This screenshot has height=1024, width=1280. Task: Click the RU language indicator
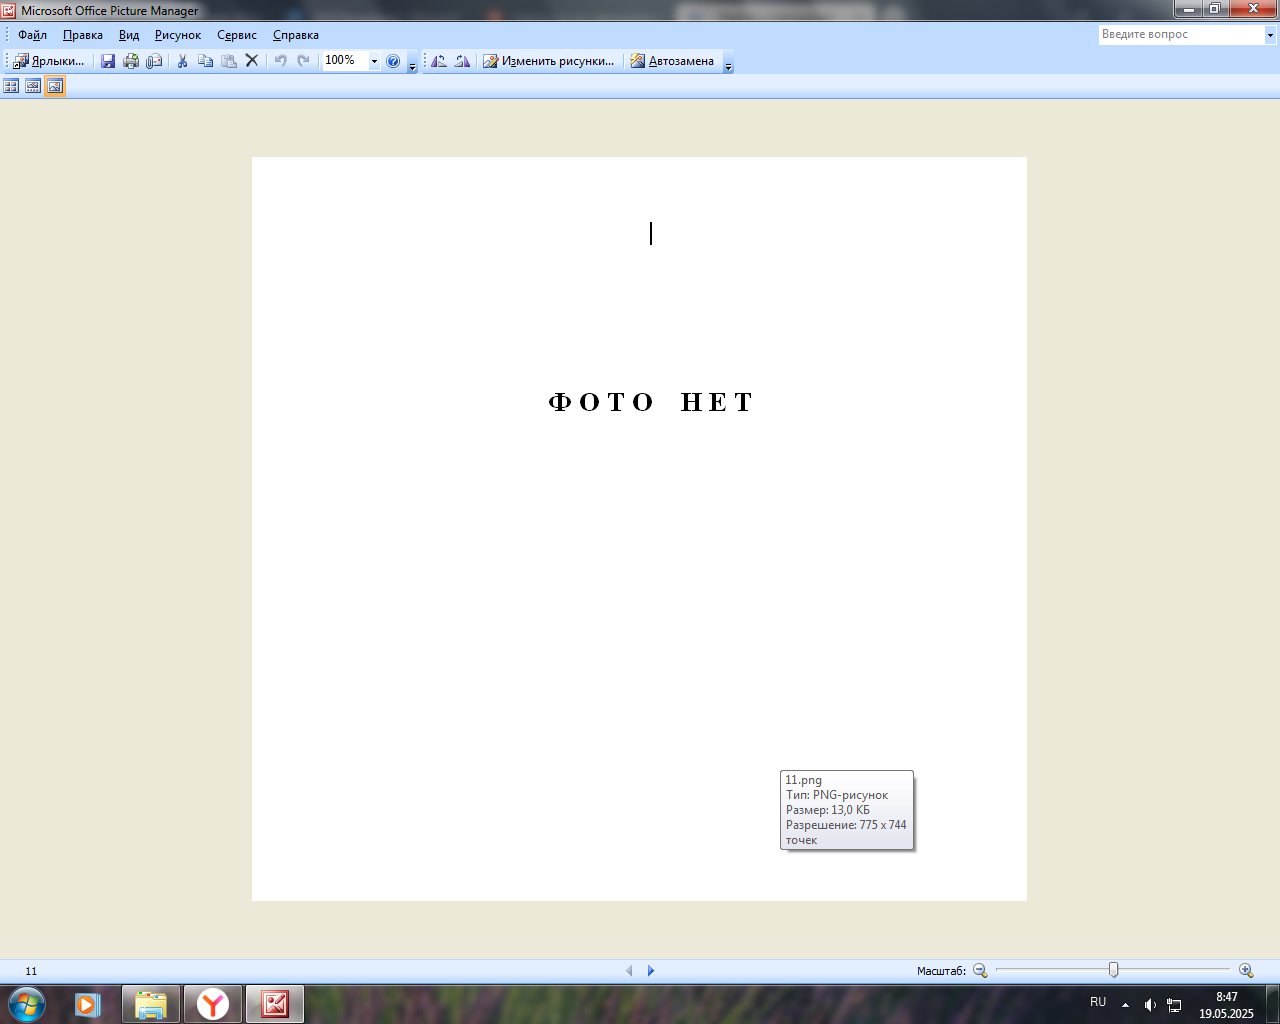pyautogui.click(x=1098, y=1002)
